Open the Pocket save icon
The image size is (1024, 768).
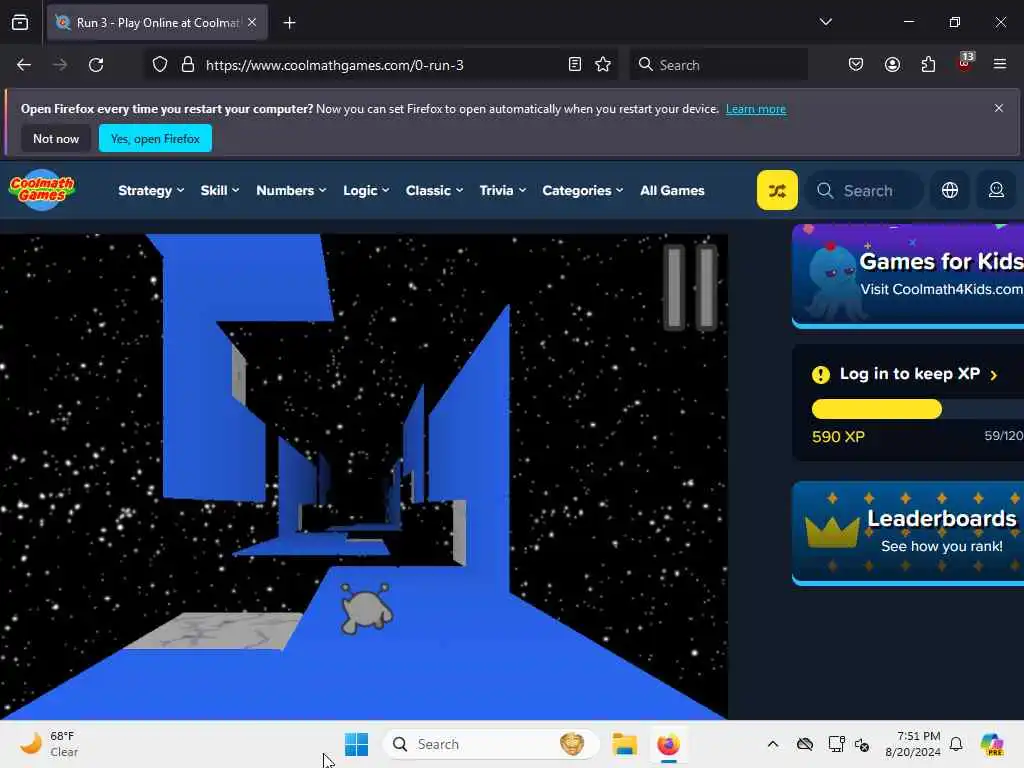click(856, 64)
